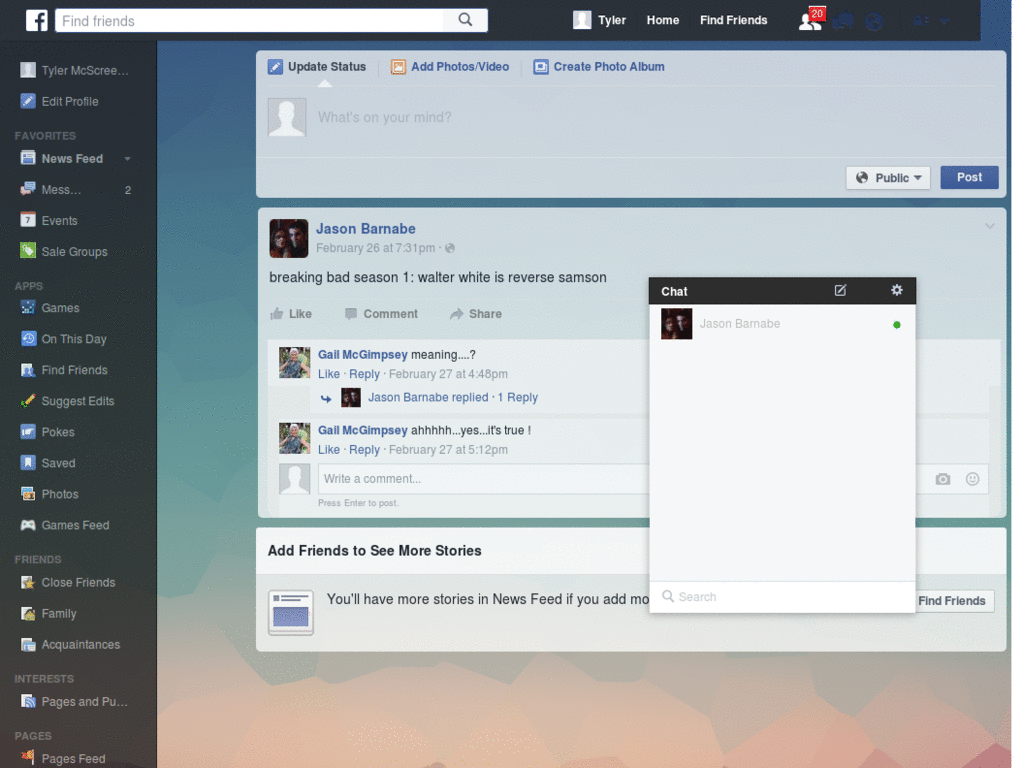Share Jason Barnabe's post
This screenshot has width=1024, height=768.
coord(475,313)
